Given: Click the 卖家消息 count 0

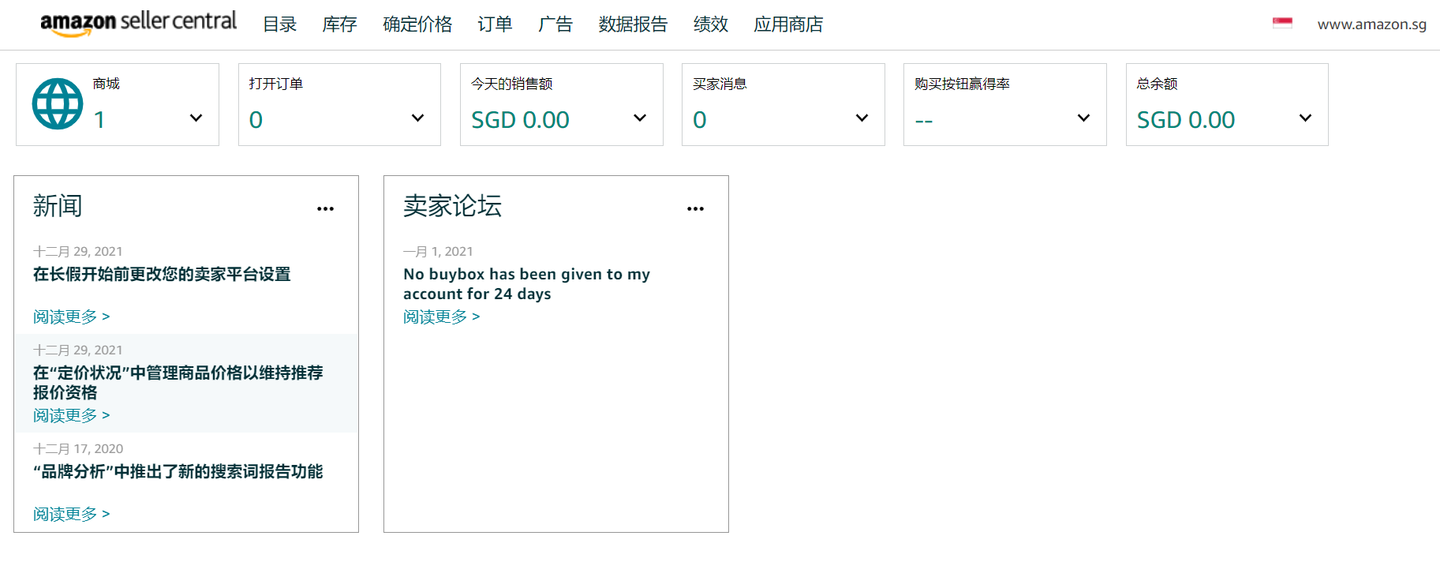Looking at the screenshot, I should (700, 120).
